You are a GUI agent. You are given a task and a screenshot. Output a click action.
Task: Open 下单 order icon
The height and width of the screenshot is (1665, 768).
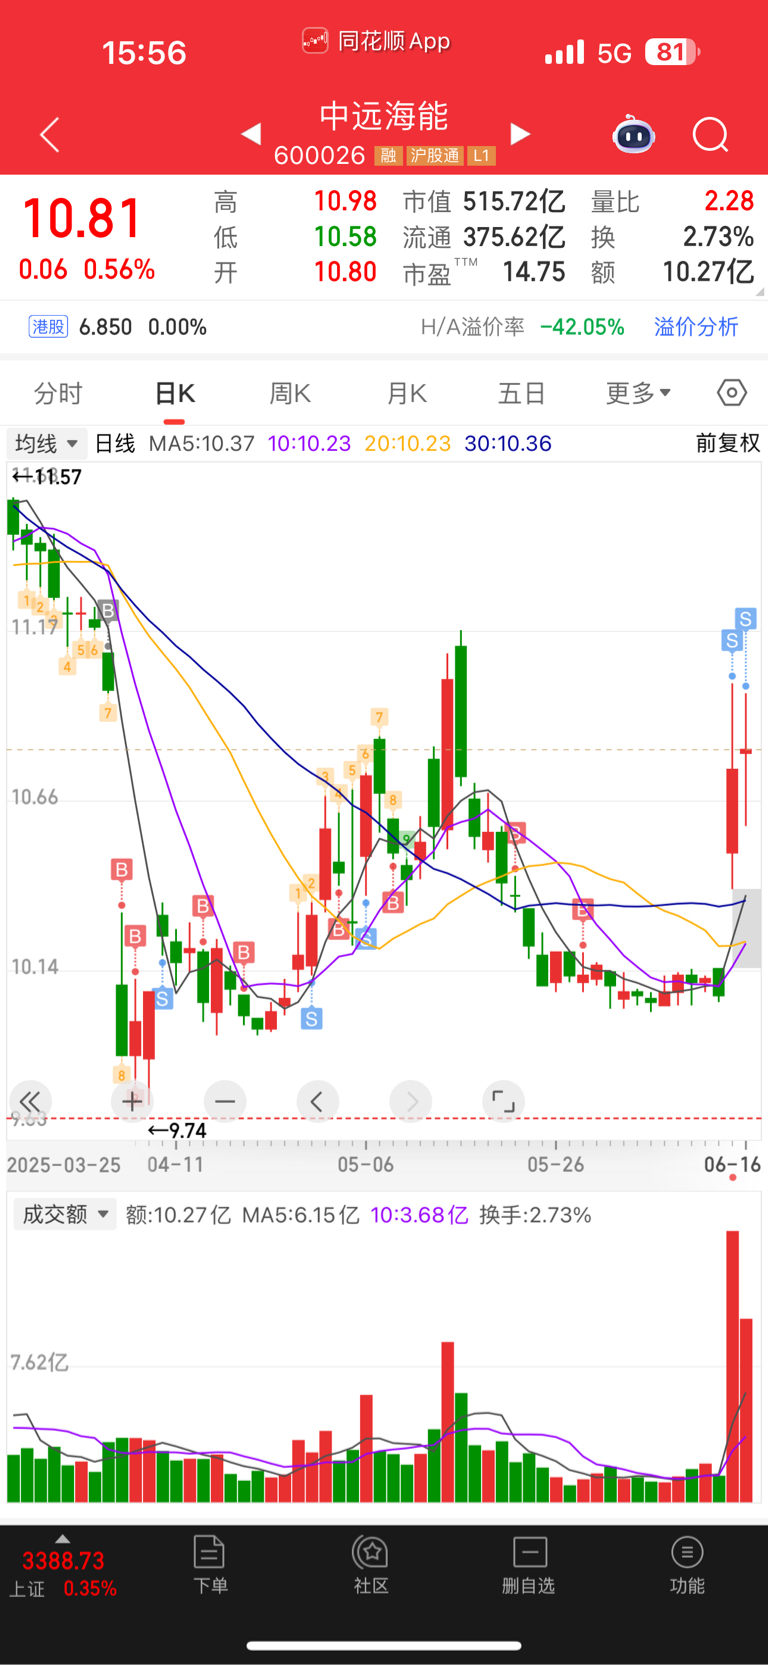[x=210, y=1565]
